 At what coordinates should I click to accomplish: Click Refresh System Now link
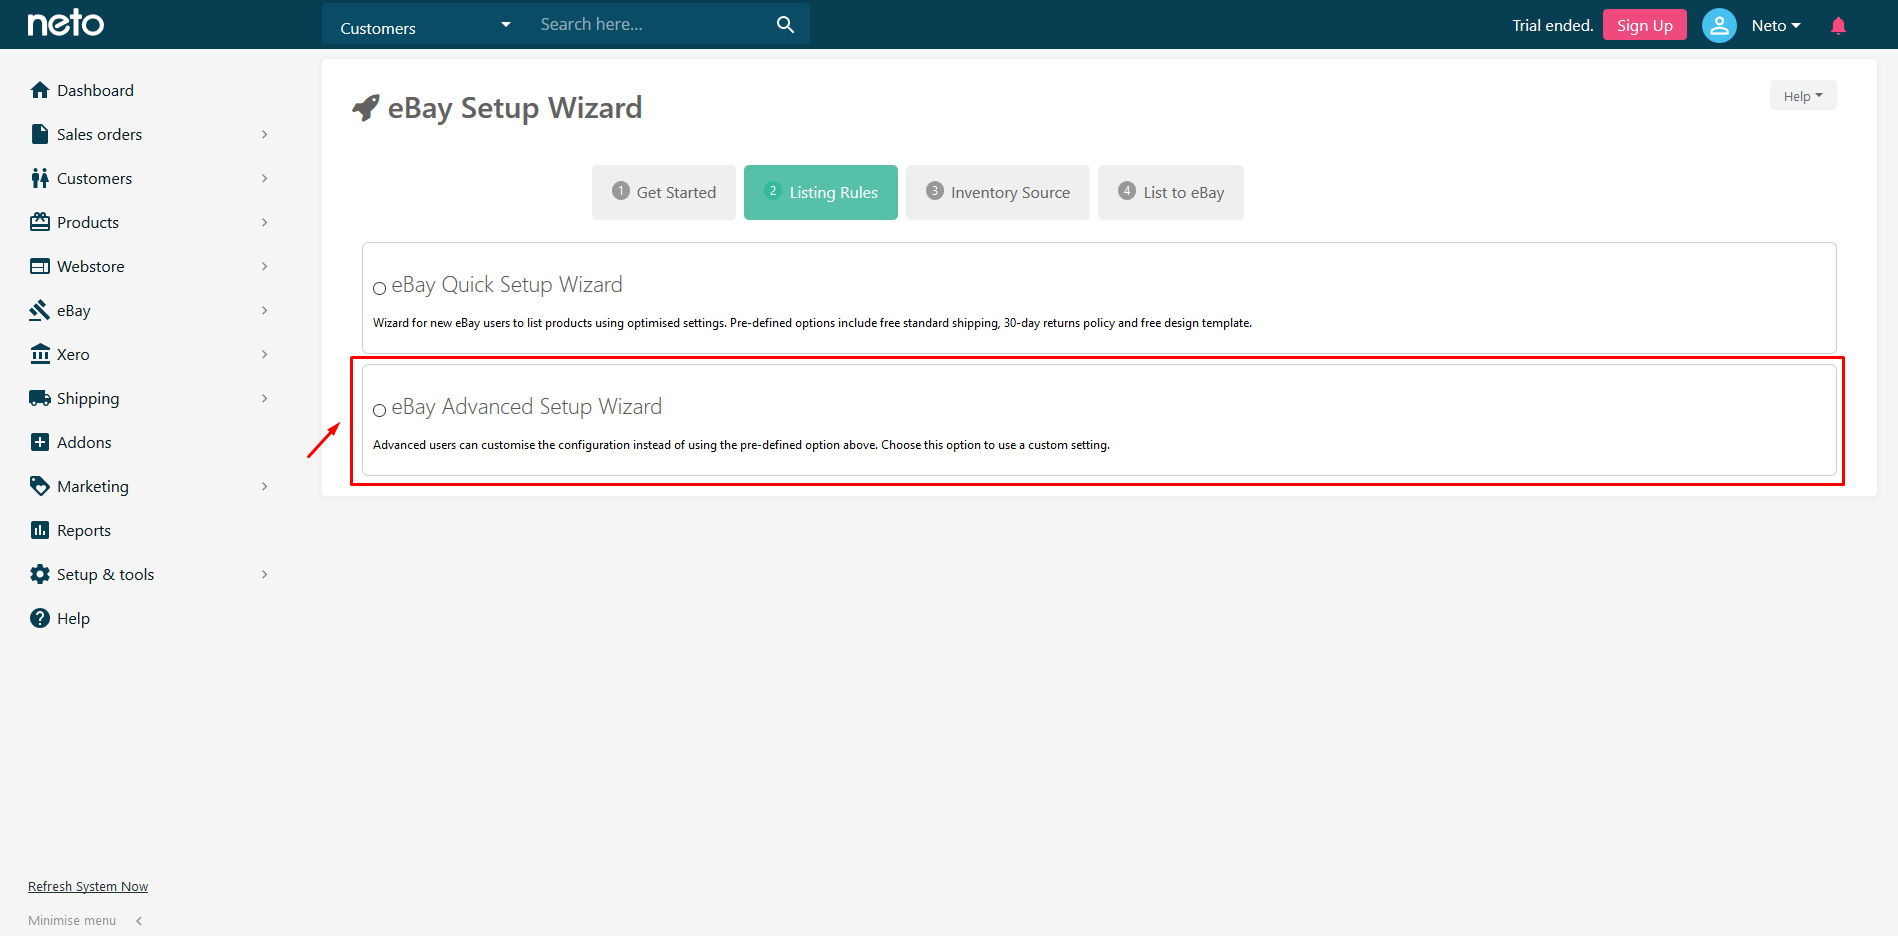88,886
